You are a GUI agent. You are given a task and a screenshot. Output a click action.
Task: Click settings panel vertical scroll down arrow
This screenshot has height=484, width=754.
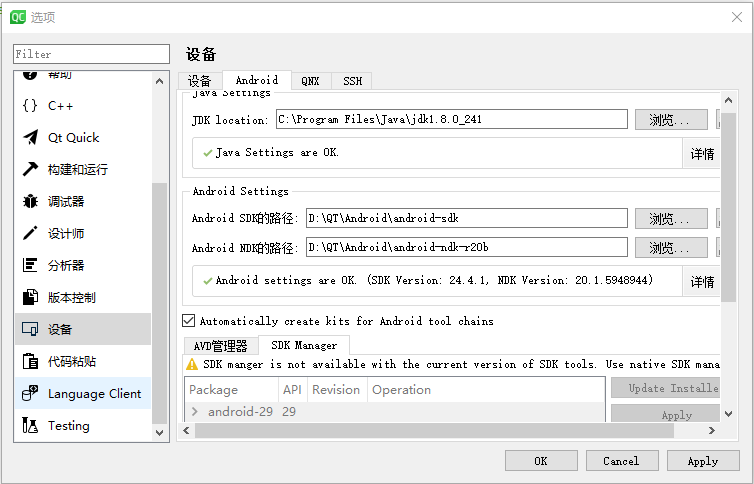tap(729, 413)
